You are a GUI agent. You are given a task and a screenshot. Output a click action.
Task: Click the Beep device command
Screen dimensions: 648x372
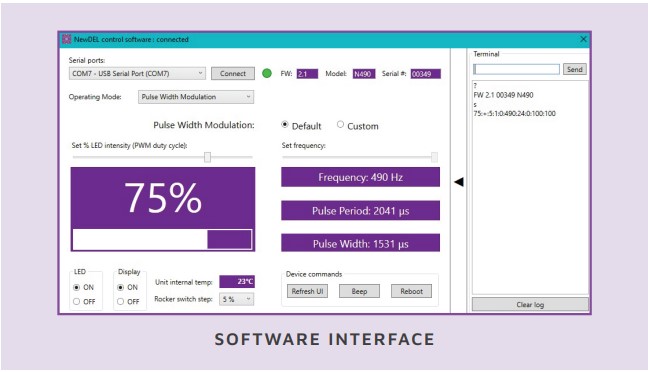pyautogui.click(x=359, y=291)
